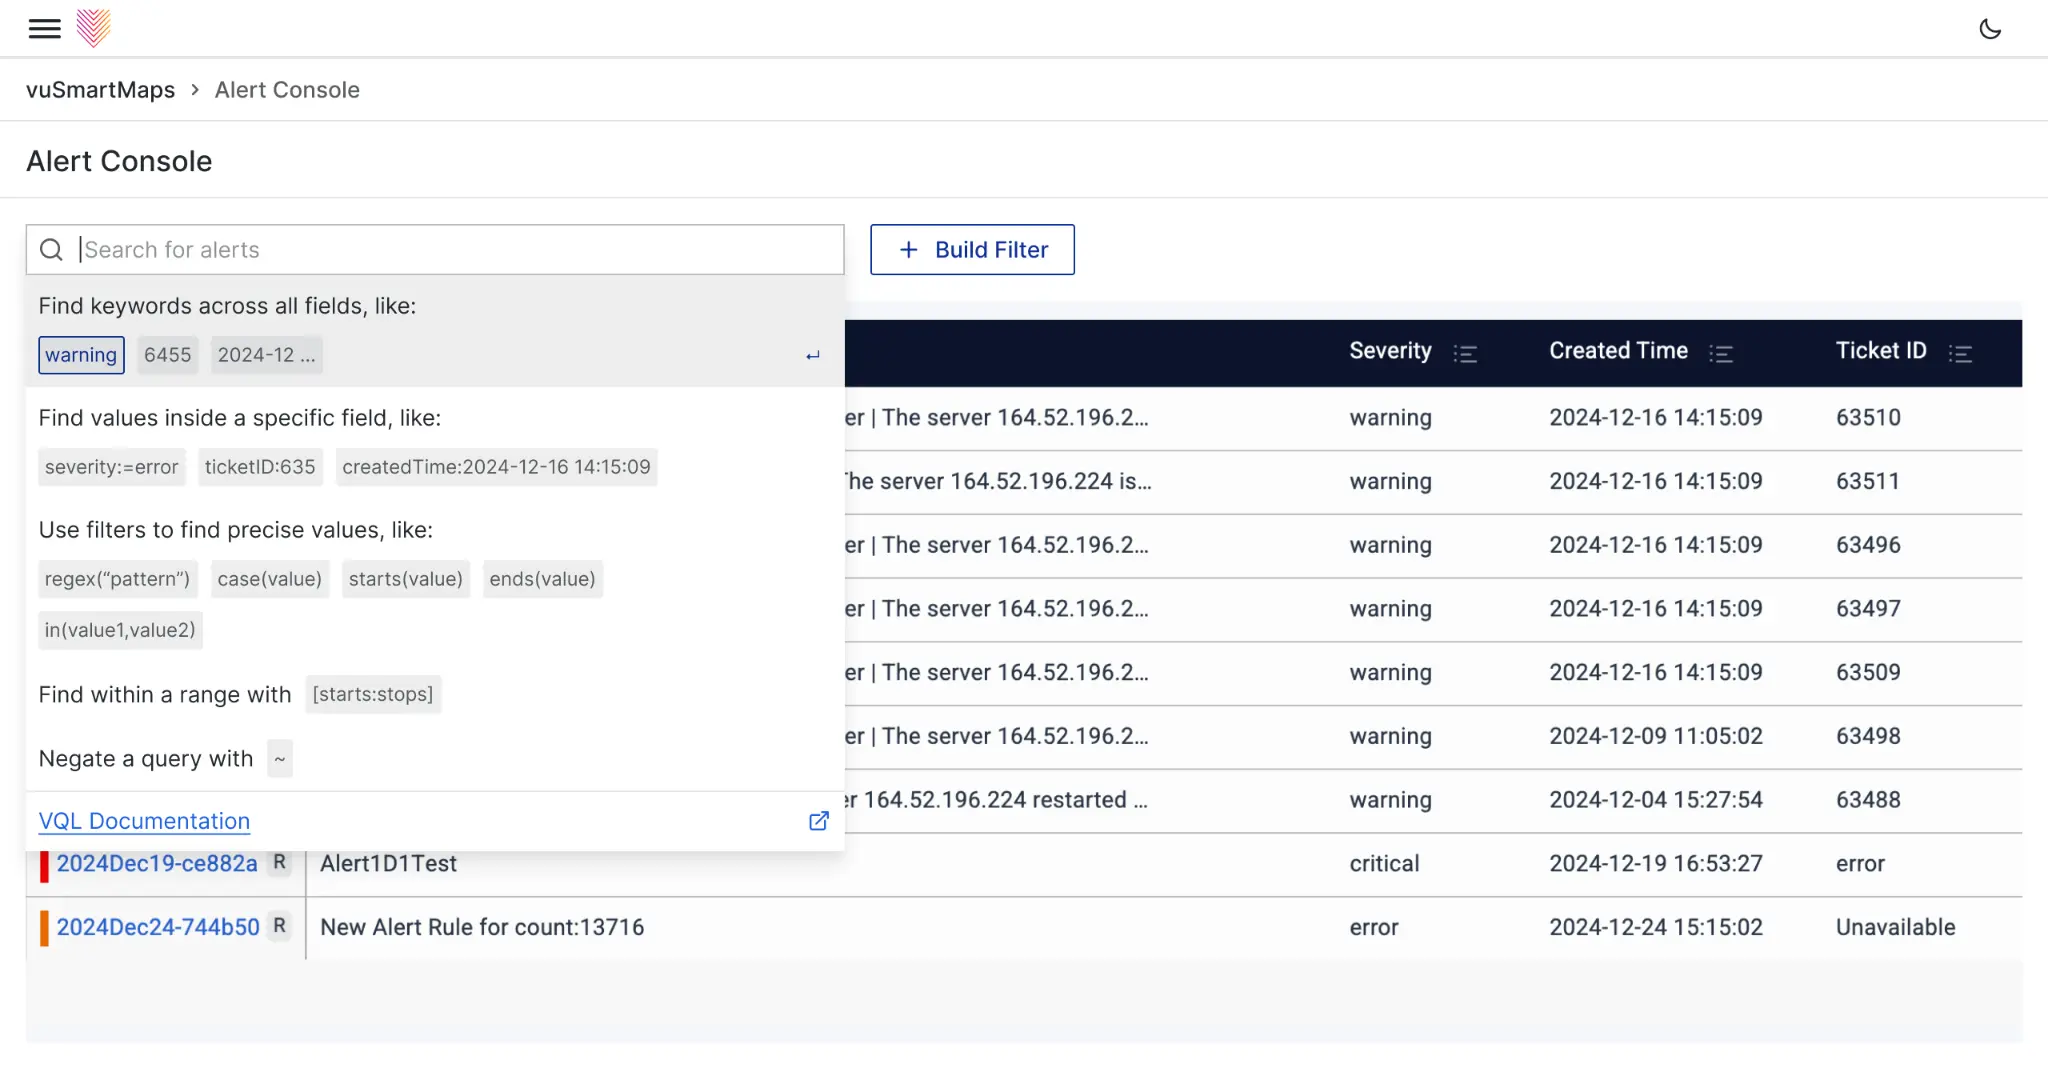Click ticket ID 63511 cell
The width and height of the screenshot is (2048, 1075).
point(1867,482)
